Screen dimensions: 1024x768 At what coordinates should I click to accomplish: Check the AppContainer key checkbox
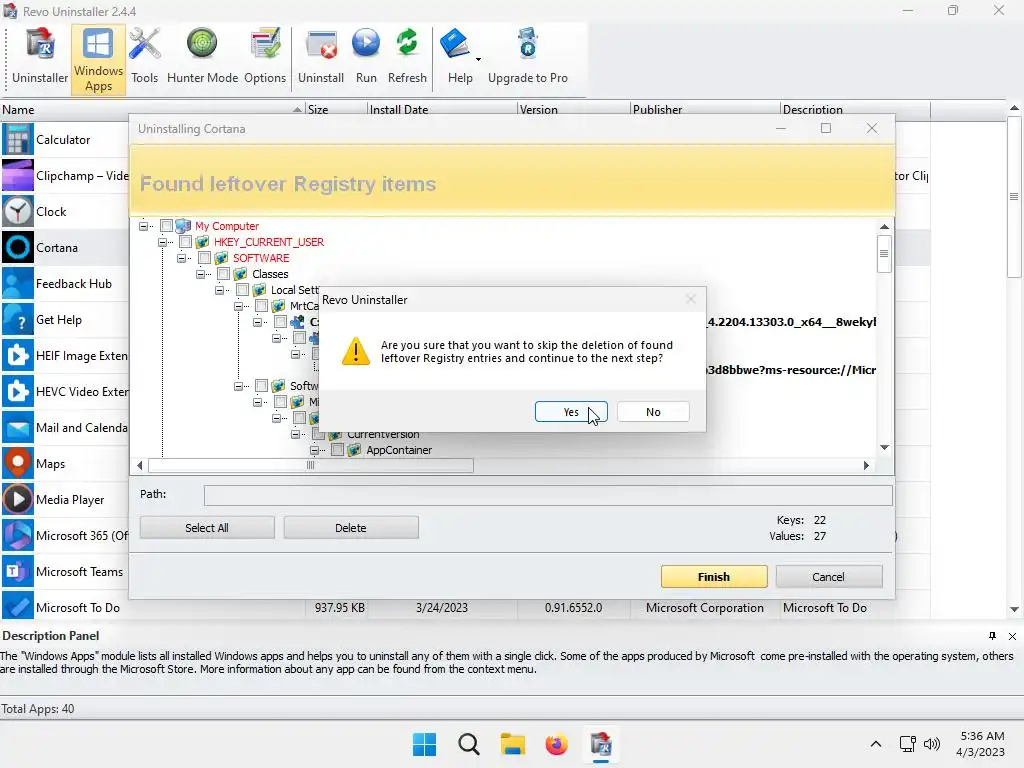click(x=338, y=450)
